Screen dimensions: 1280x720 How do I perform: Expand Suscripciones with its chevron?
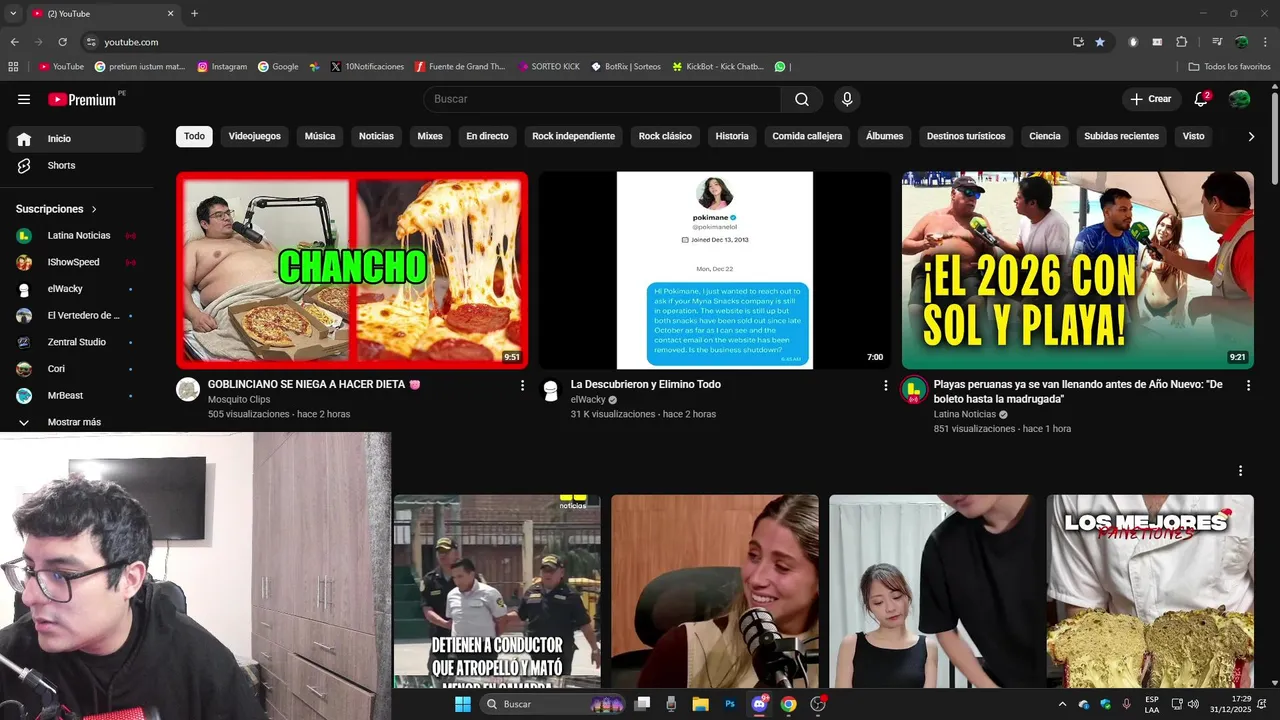(x=95, y=209)
